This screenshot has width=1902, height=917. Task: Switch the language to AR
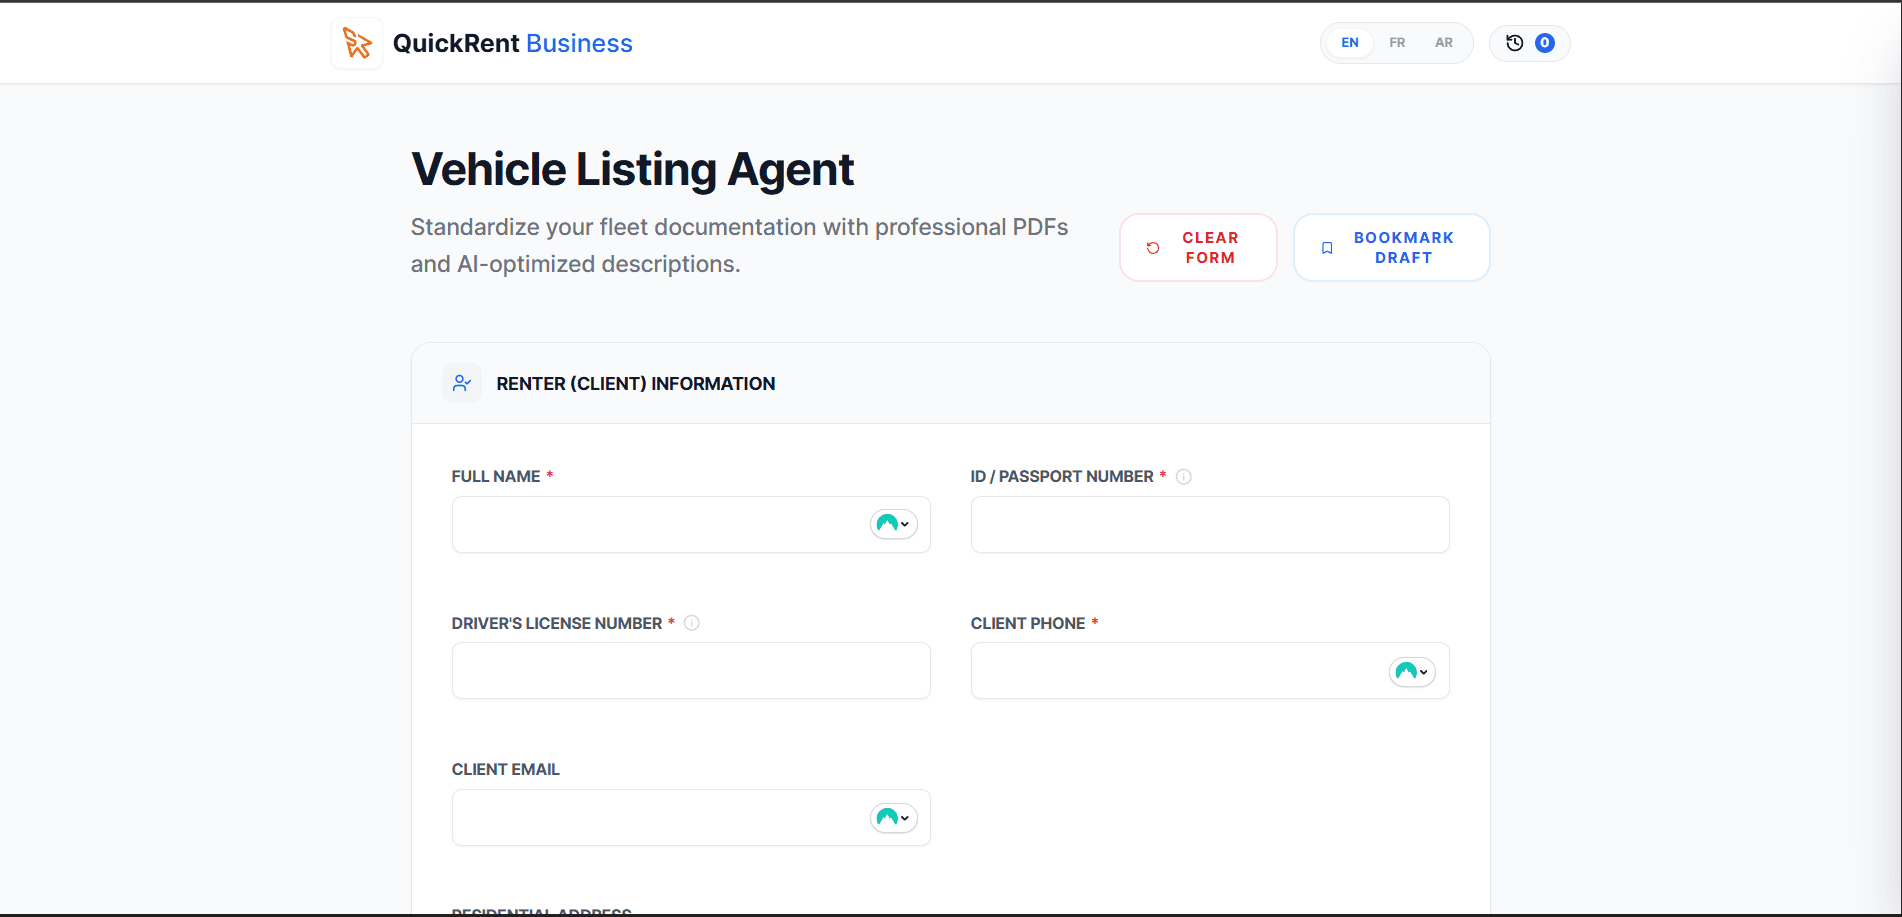[x=1443, y=42]
